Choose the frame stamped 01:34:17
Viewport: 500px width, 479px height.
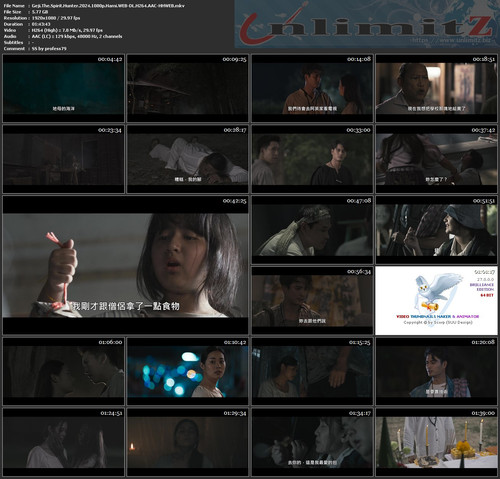coord(312,442)
